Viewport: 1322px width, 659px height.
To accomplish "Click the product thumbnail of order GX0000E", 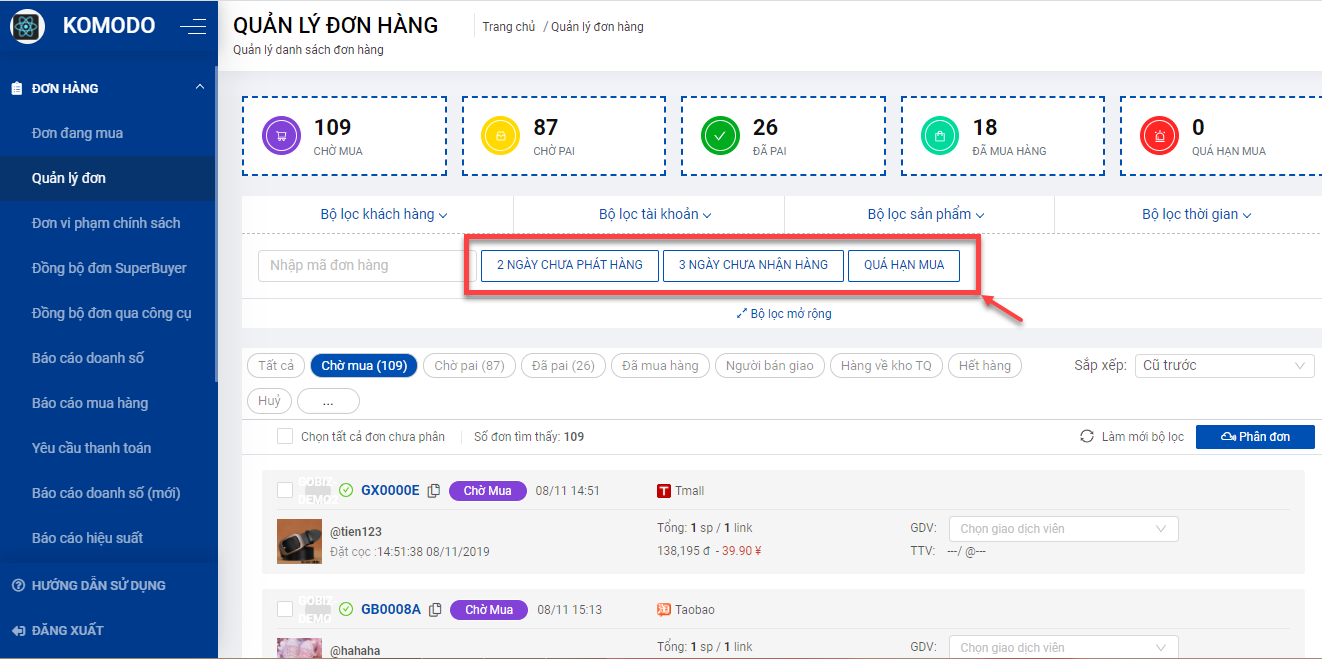I will click(299, 541).
